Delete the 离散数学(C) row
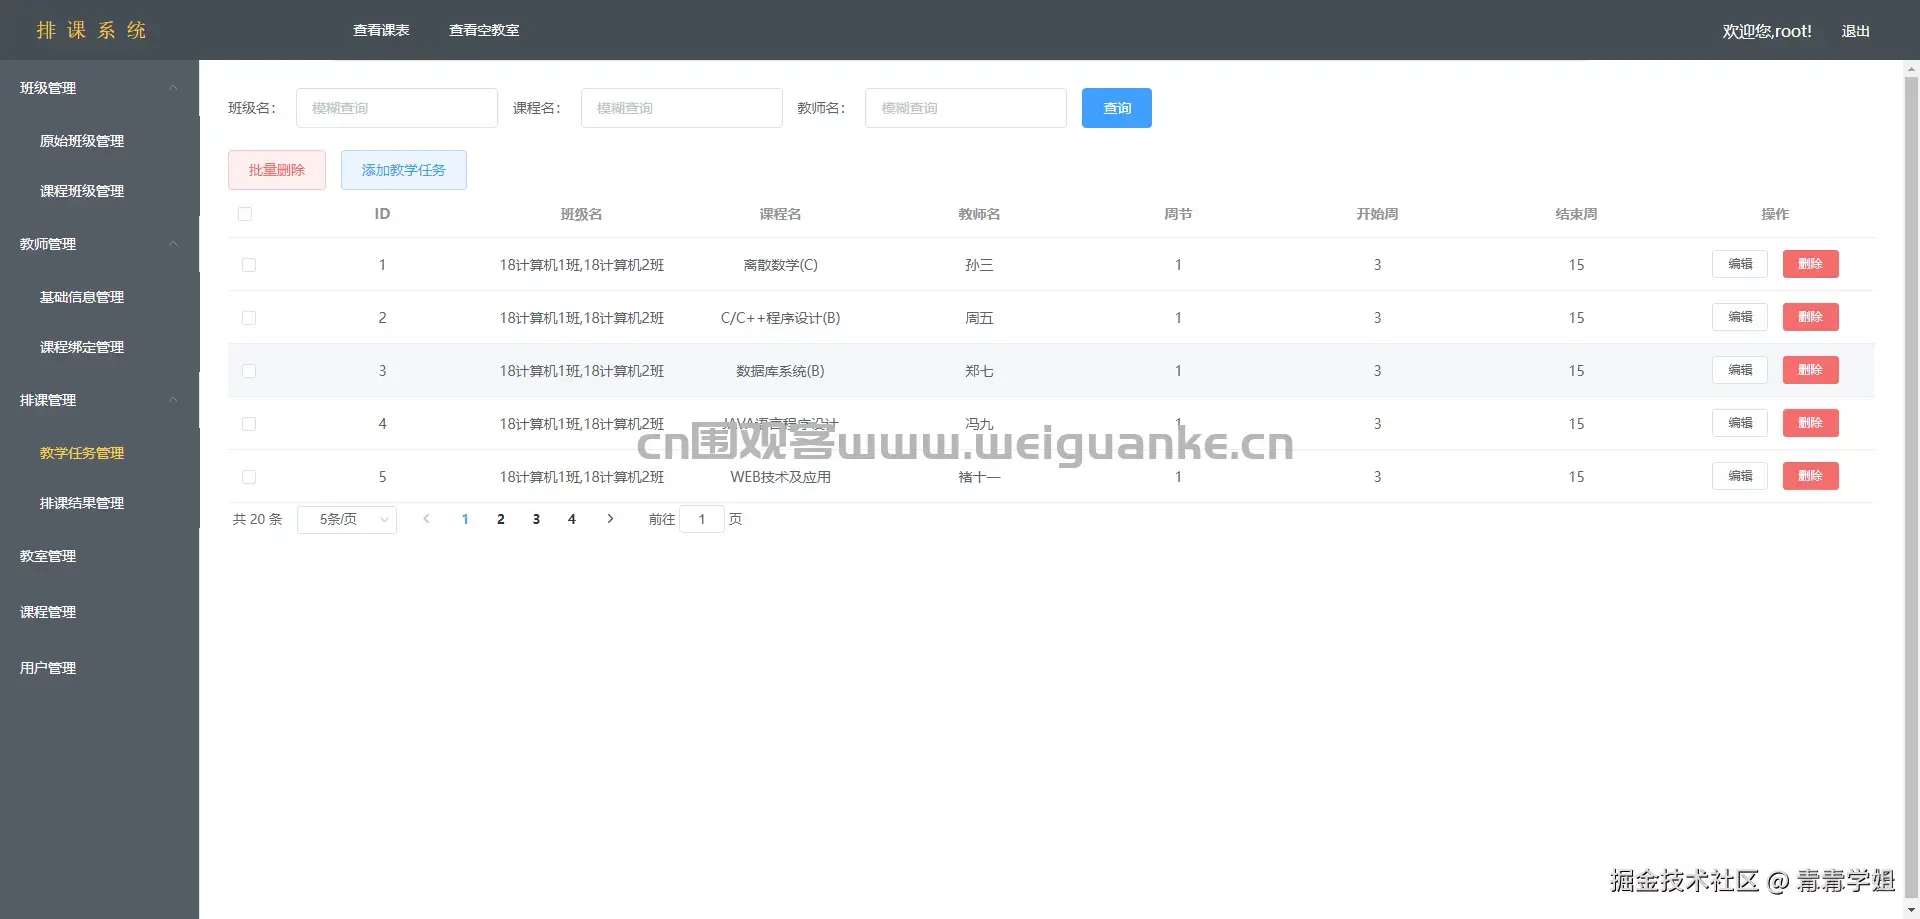This screenshot has width=1920, height=919. click(1811, 264)
